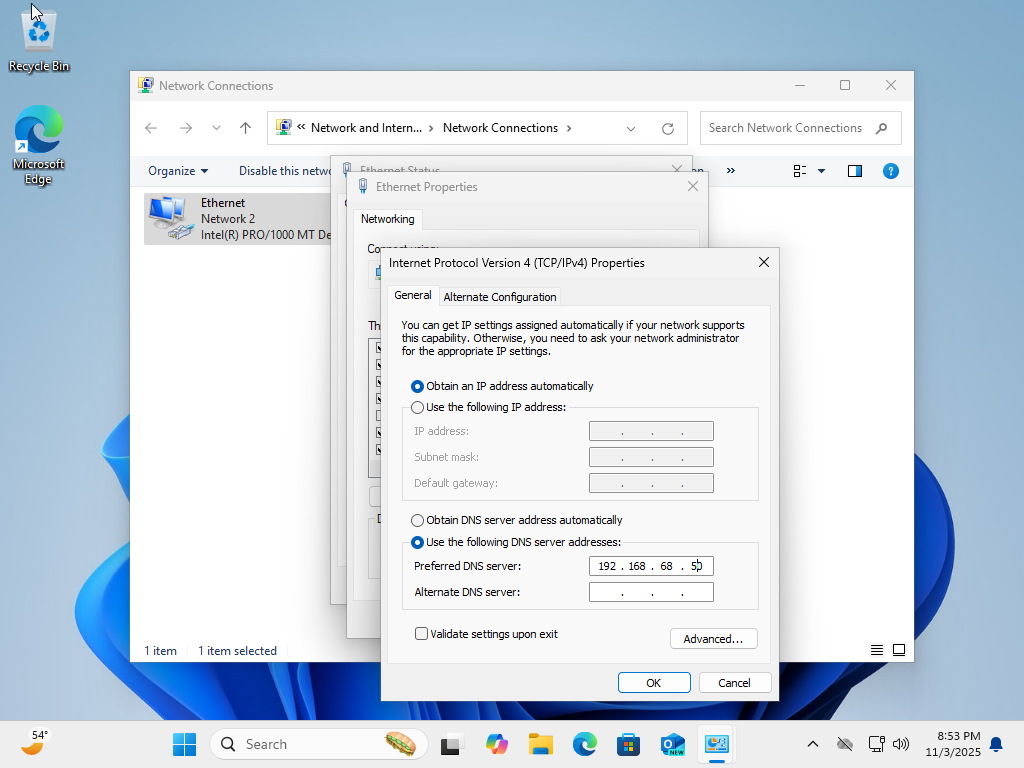Open Microsoft Edge from the desktop
The height and width of the screenshot is (768, 1024).
click(38, 130)
